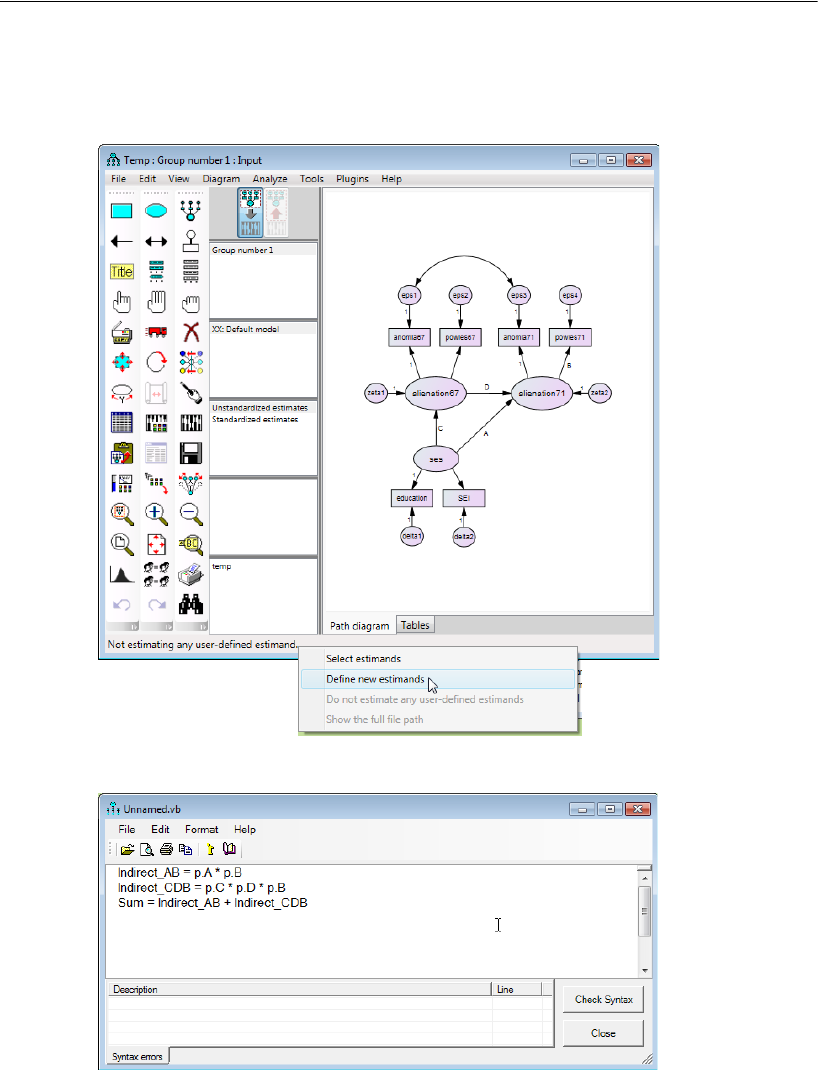
Task: Zoom out with the minus magnifier
Action: [x=191, y=513]
